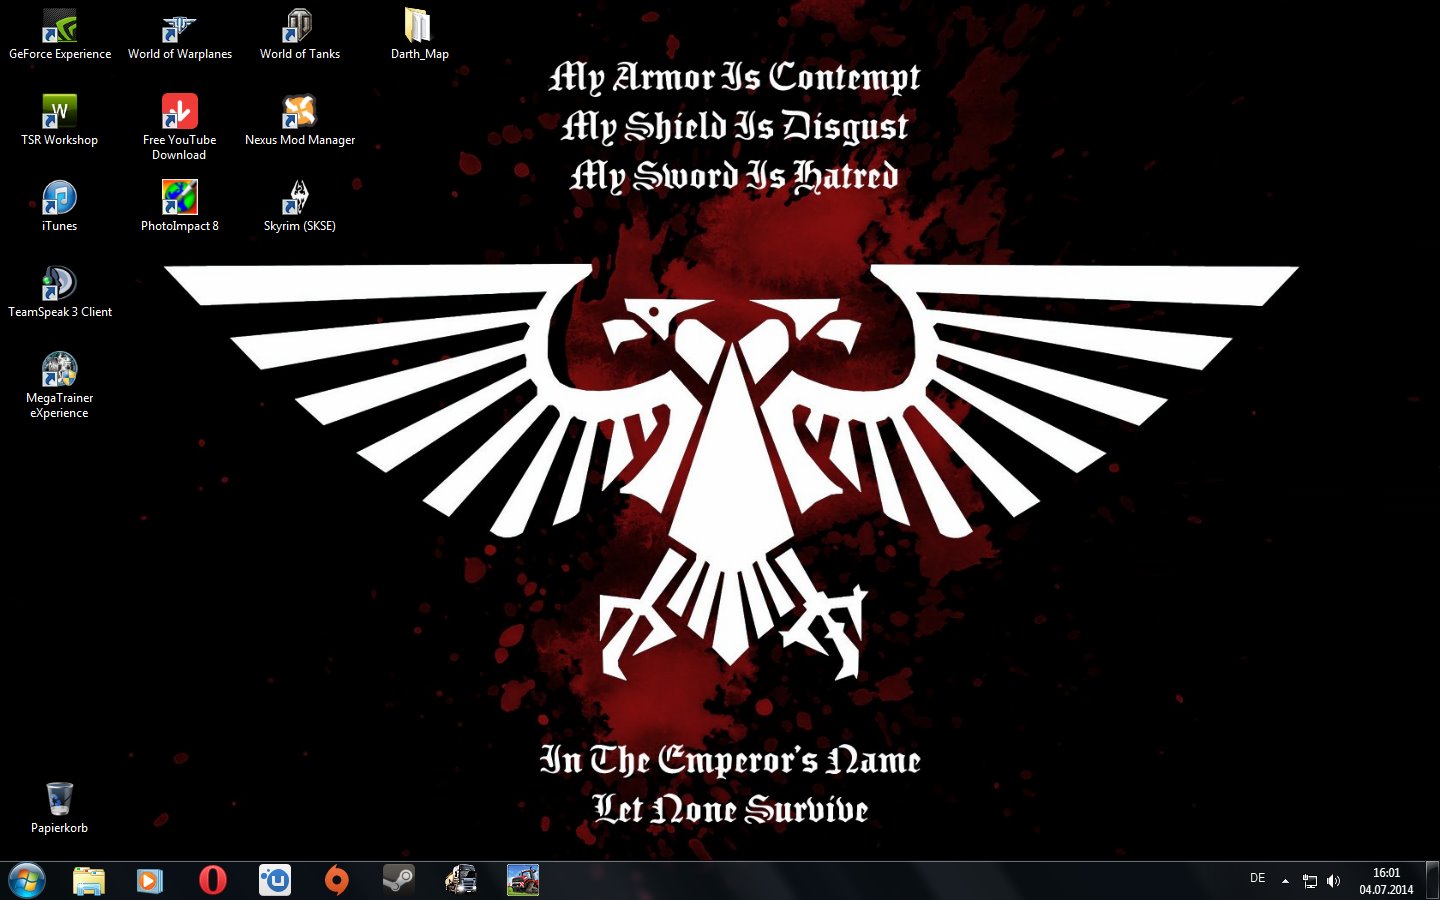Open the Windows Start menu
1440x900 pixels.
point(27,881)
